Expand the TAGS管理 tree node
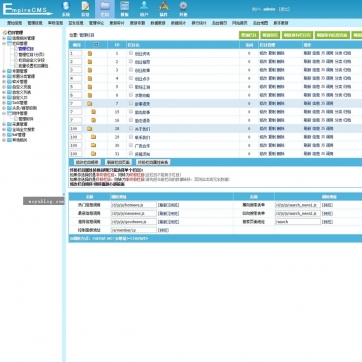 [x=4, y=103]
